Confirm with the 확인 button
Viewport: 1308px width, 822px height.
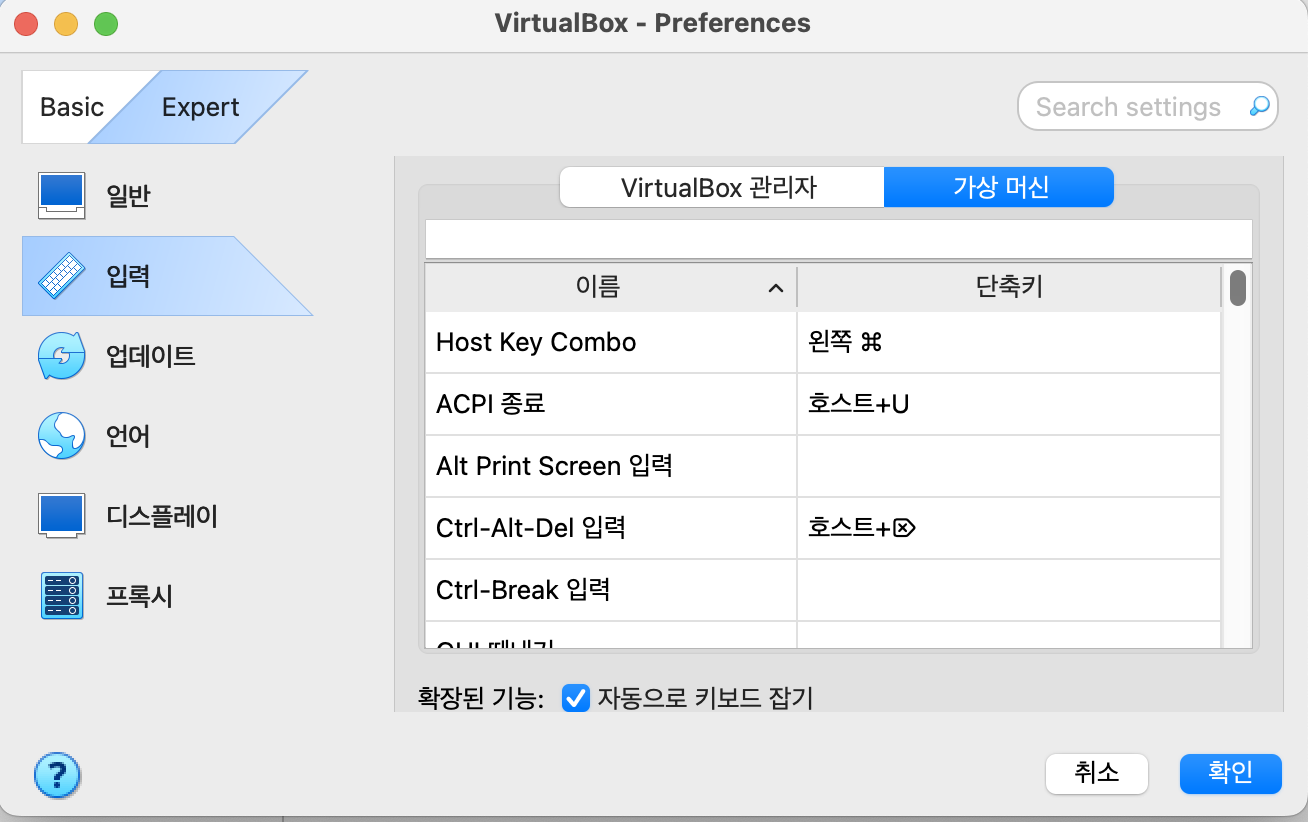coord(1231,773)
